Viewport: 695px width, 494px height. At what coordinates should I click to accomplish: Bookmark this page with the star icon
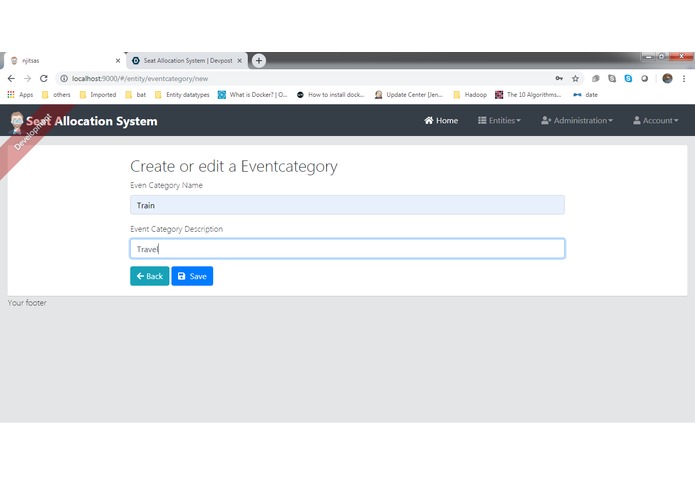pos(575,78)
